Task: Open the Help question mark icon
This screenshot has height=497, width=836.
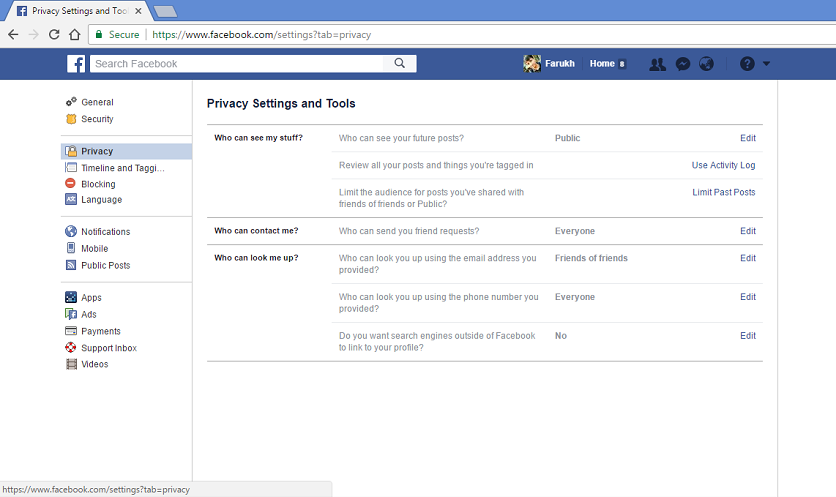Action: 747,64
